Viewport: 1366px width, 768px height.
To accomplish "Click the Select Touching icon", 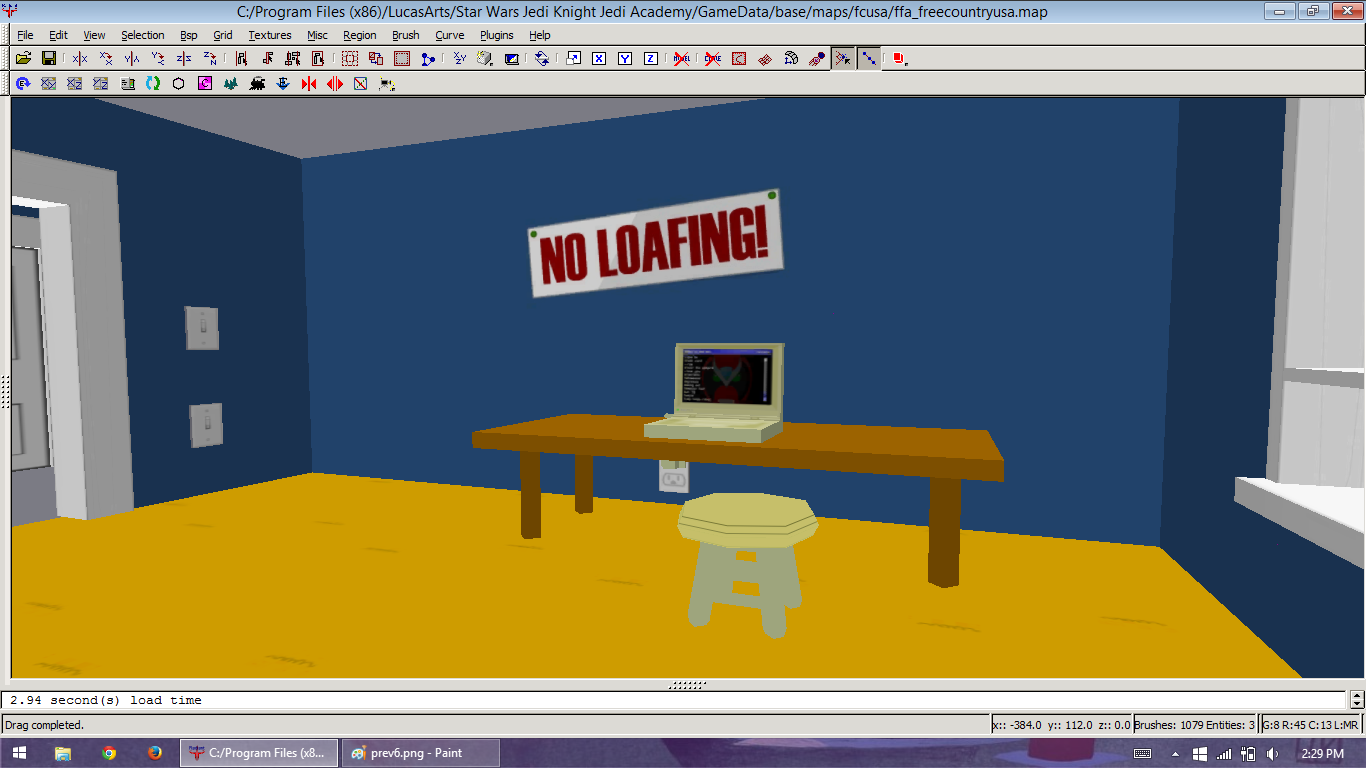I will pyautogui.click(x=267, y=59).
